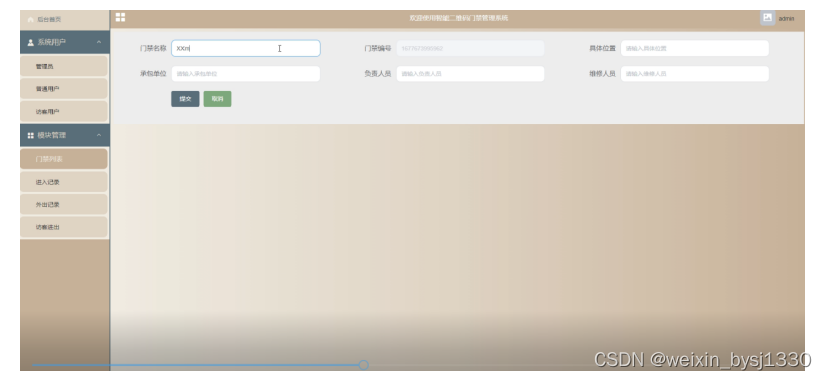Open 进入记录 in the sidebar
Screen dimensions: 827x380
(x=64, y=182)
